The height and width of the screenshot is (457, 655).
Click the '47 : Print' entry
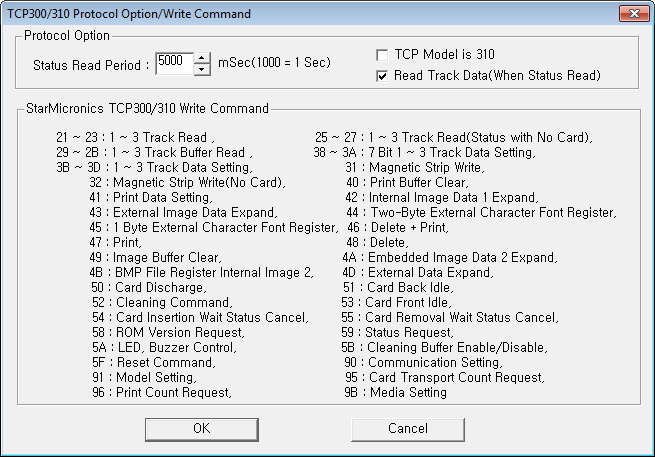115,243
